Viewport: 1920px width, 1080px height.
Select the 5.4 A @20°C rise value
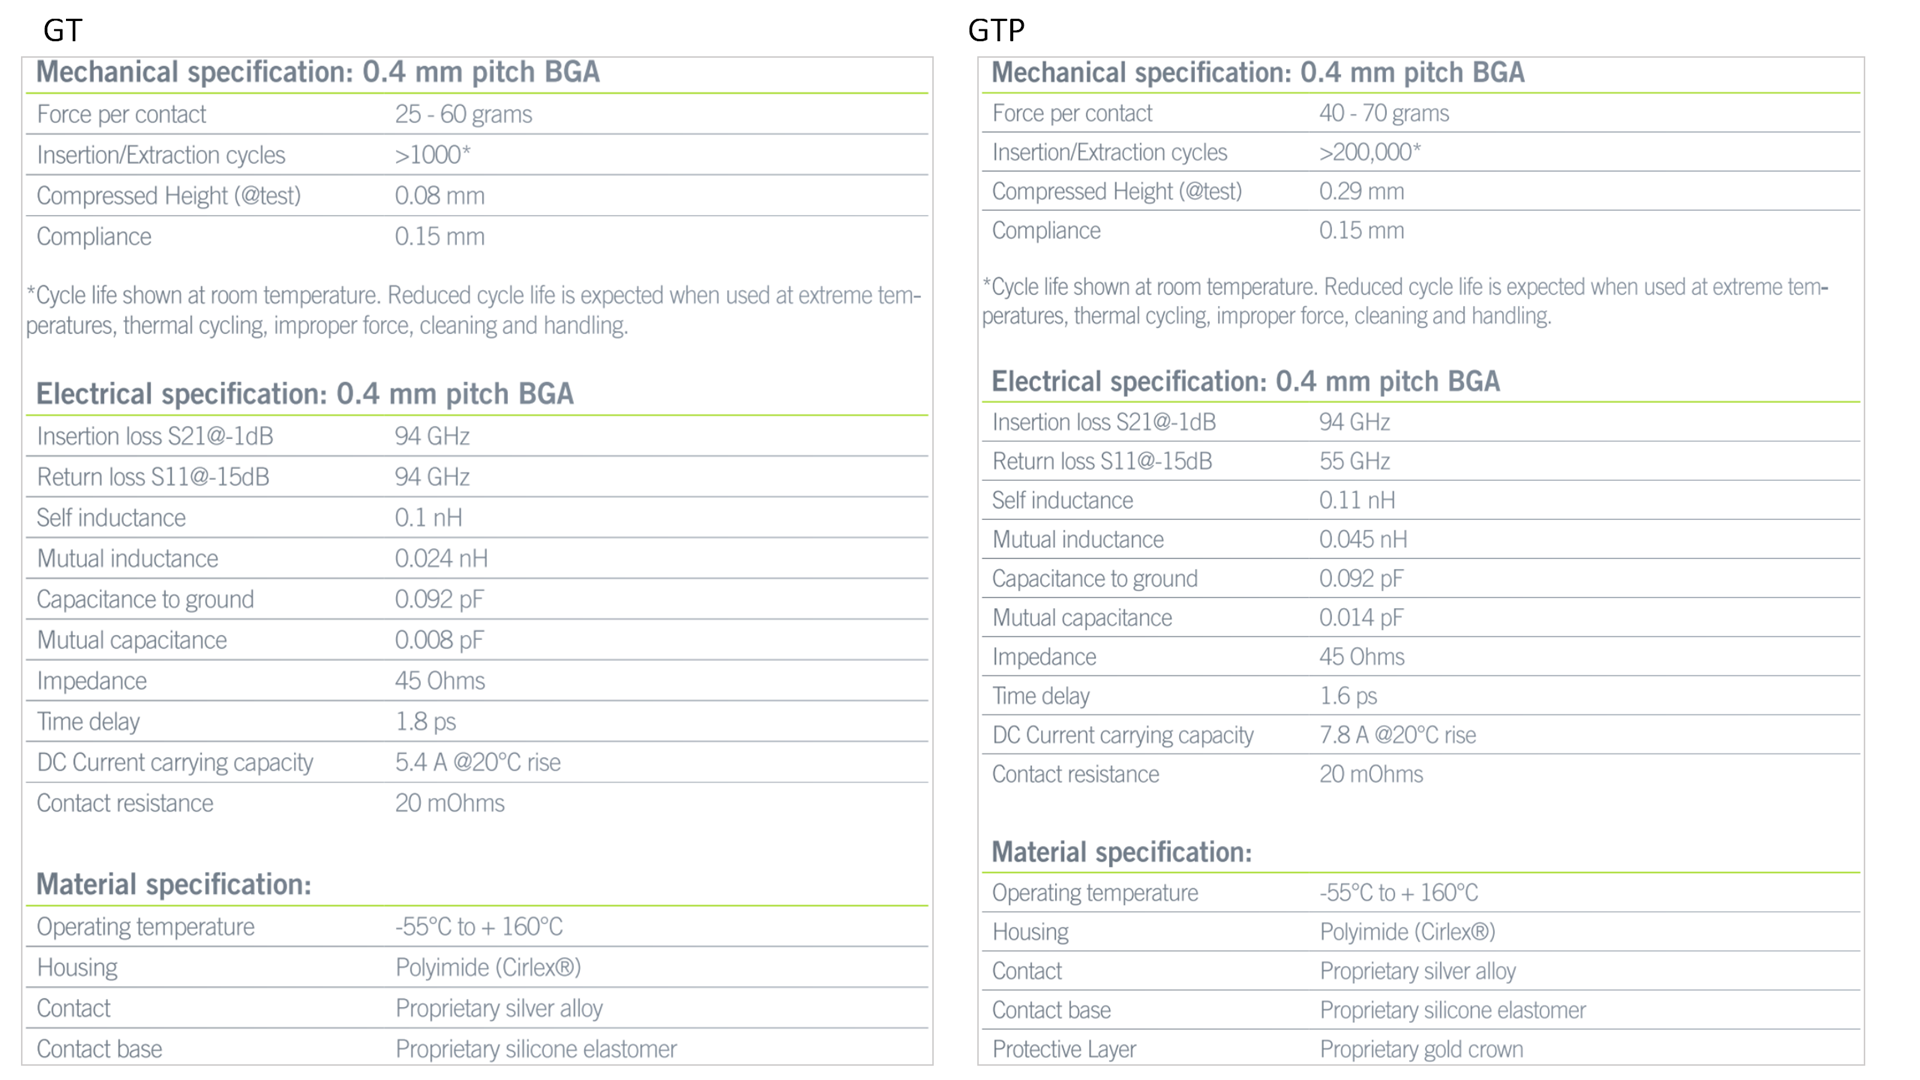pyautogui.click(x=477, y=762)
